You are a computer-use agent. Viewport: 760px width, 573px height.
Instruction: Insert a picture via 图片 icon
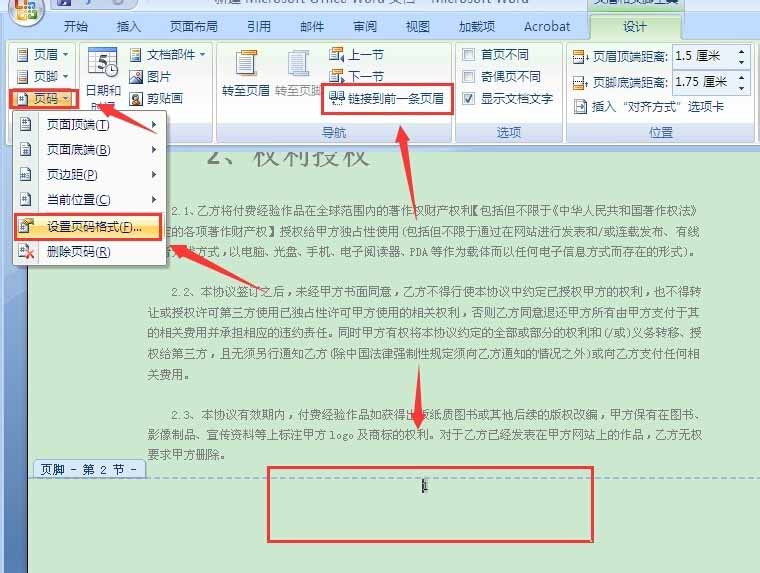click(x=136, y=77)
